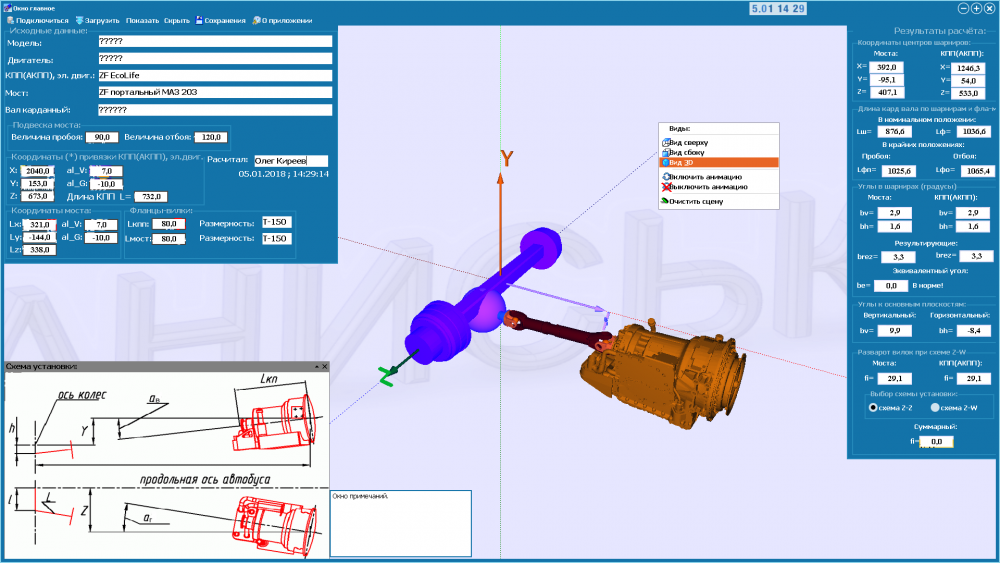
Task: Click the КПП Z coordinate field 673,0
Action: tap(38, 196)
